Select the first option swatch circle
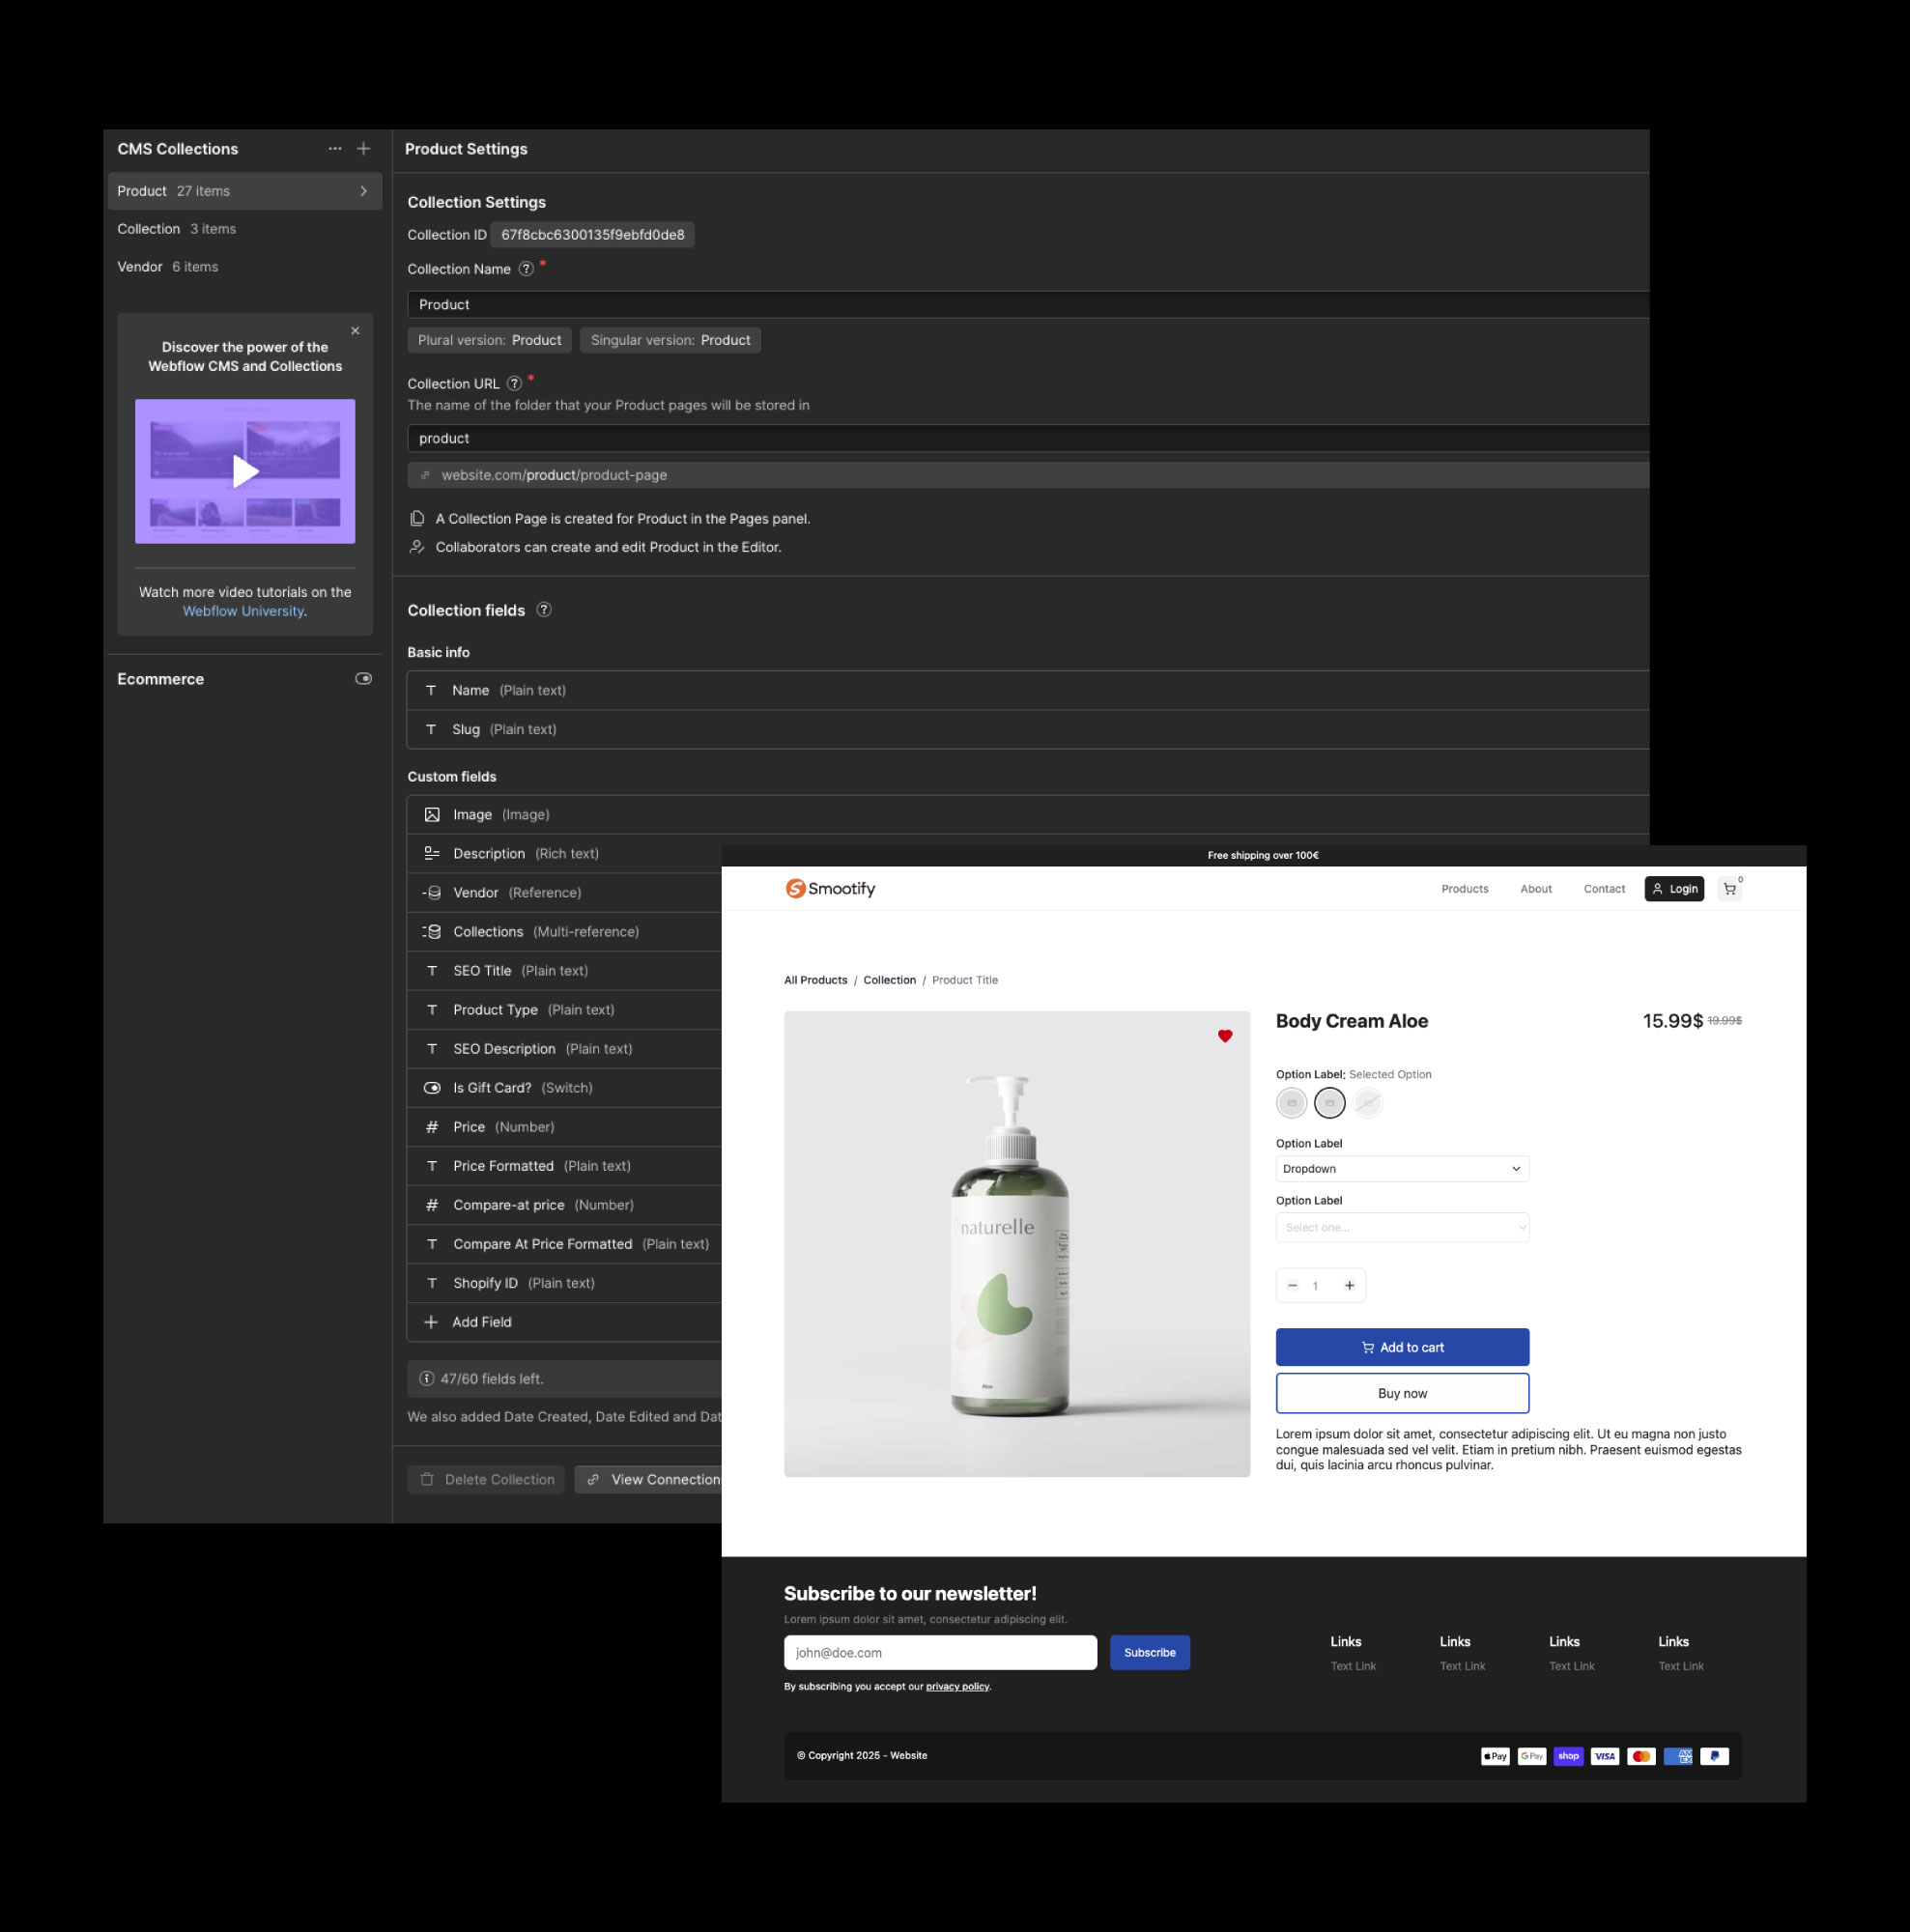The image size is (1910, 1932). tap(1291, 1103)
